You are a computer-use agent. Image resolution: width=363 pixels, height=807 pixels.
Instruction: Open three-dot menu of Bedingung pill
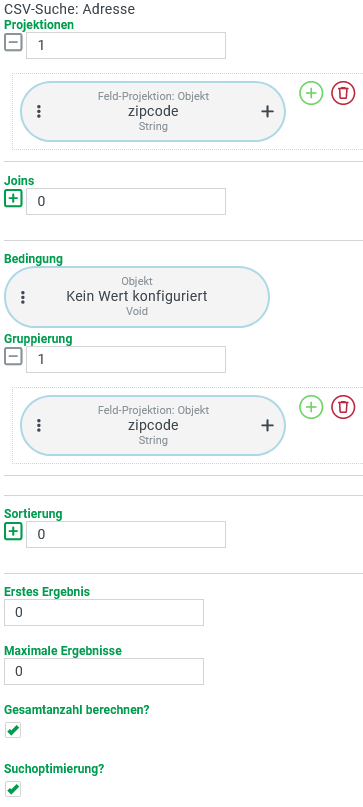23,297
